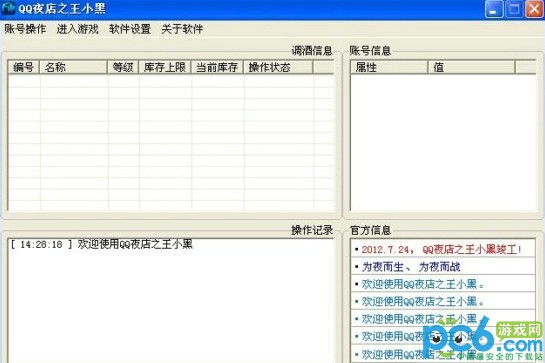The width and height of the screenshot is (545, 363).
Task: Open the 进入游戏 menu
Action: coord(78,29)
